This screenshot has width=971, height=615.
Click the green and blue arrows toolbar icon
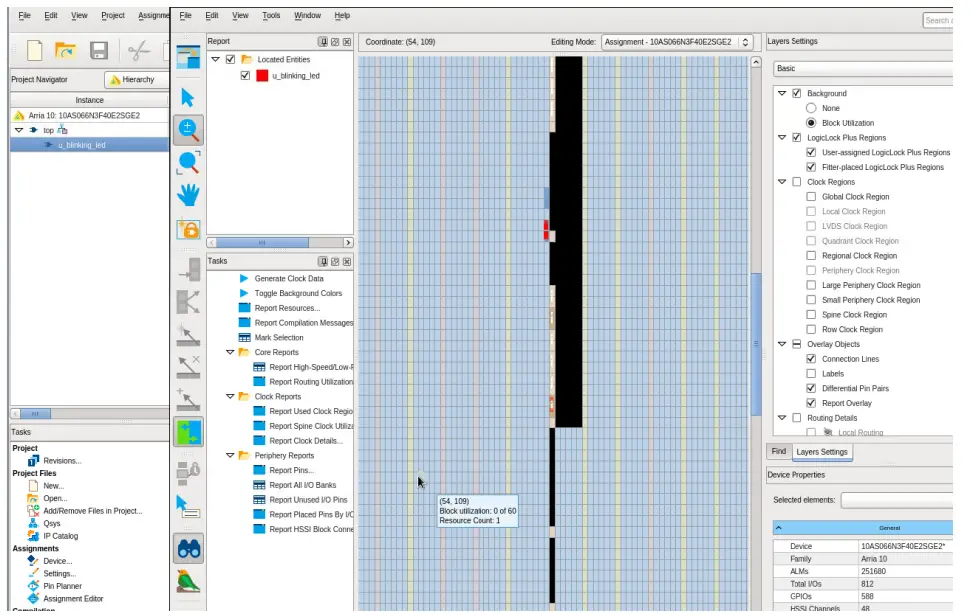point(188,432)
